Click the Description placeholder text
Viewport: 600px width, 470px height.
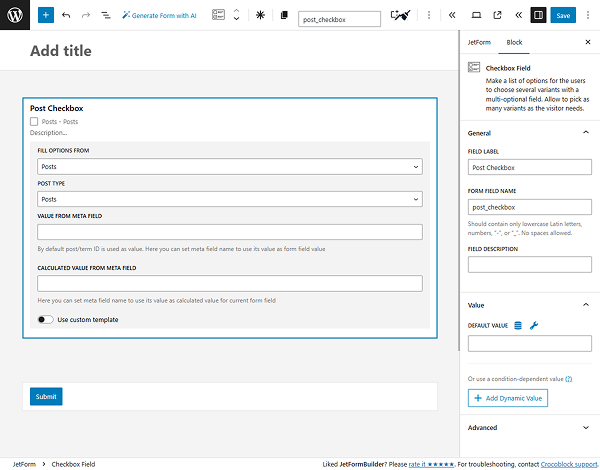(49, 133)
